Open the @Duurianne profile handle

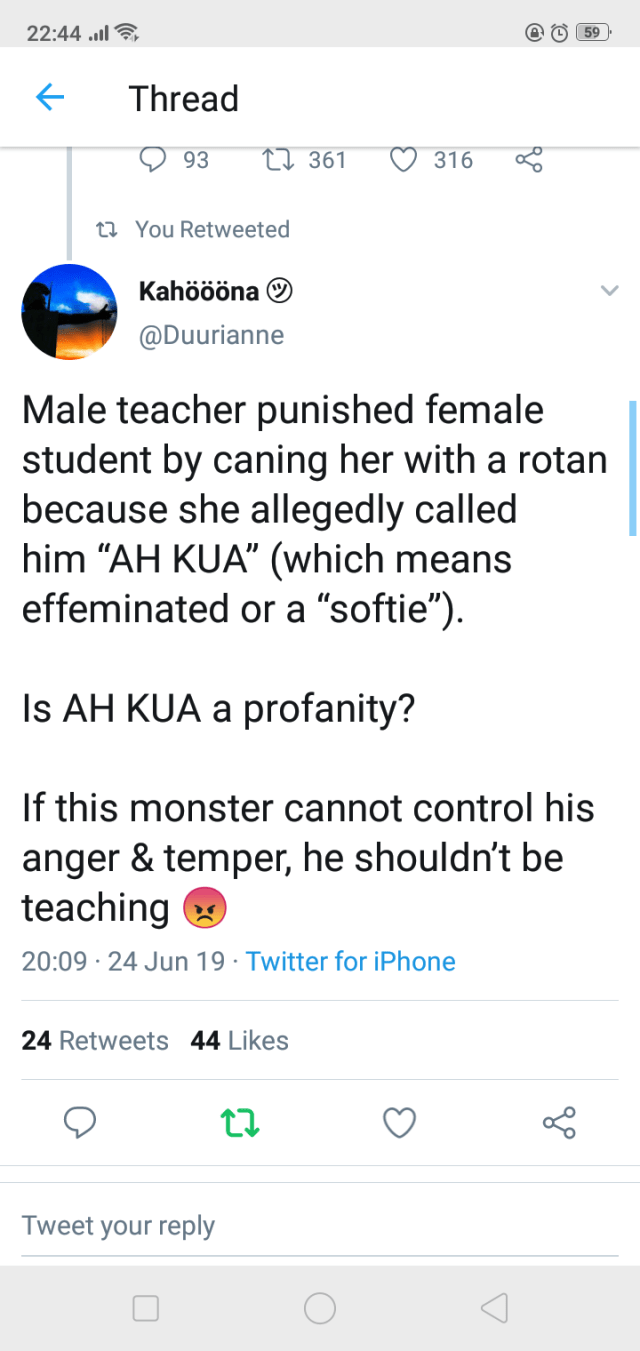pyautogui.click(x=211, y=335)
